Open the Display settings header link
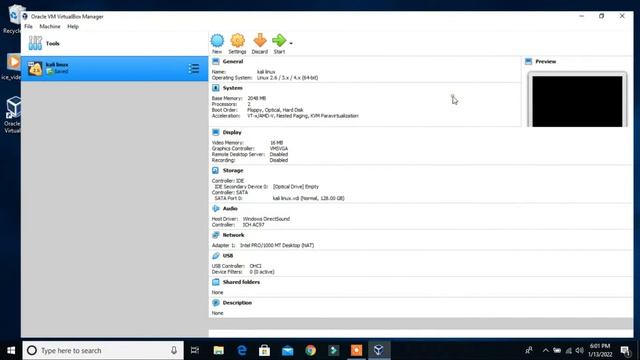 (x=232, y=132)
